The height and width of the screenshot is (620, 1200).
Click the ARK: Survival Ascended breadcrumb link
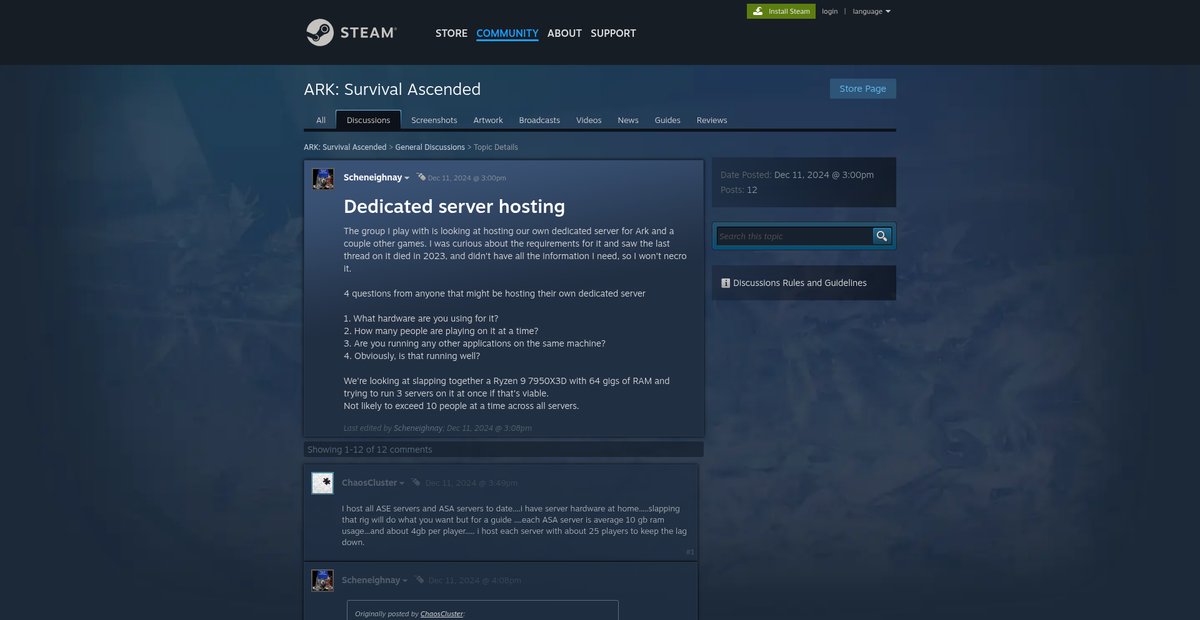click(345, 147)
